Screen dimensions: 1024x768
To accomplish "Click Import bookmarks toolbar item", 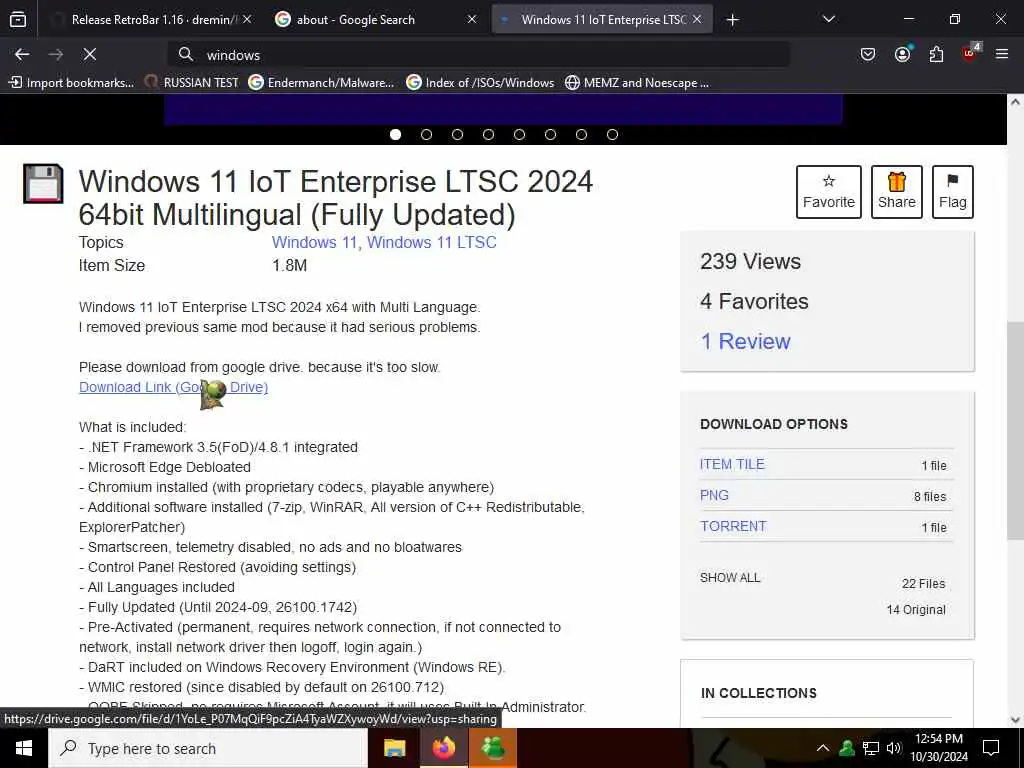I will pyautogui.click(x=71, y=83).
